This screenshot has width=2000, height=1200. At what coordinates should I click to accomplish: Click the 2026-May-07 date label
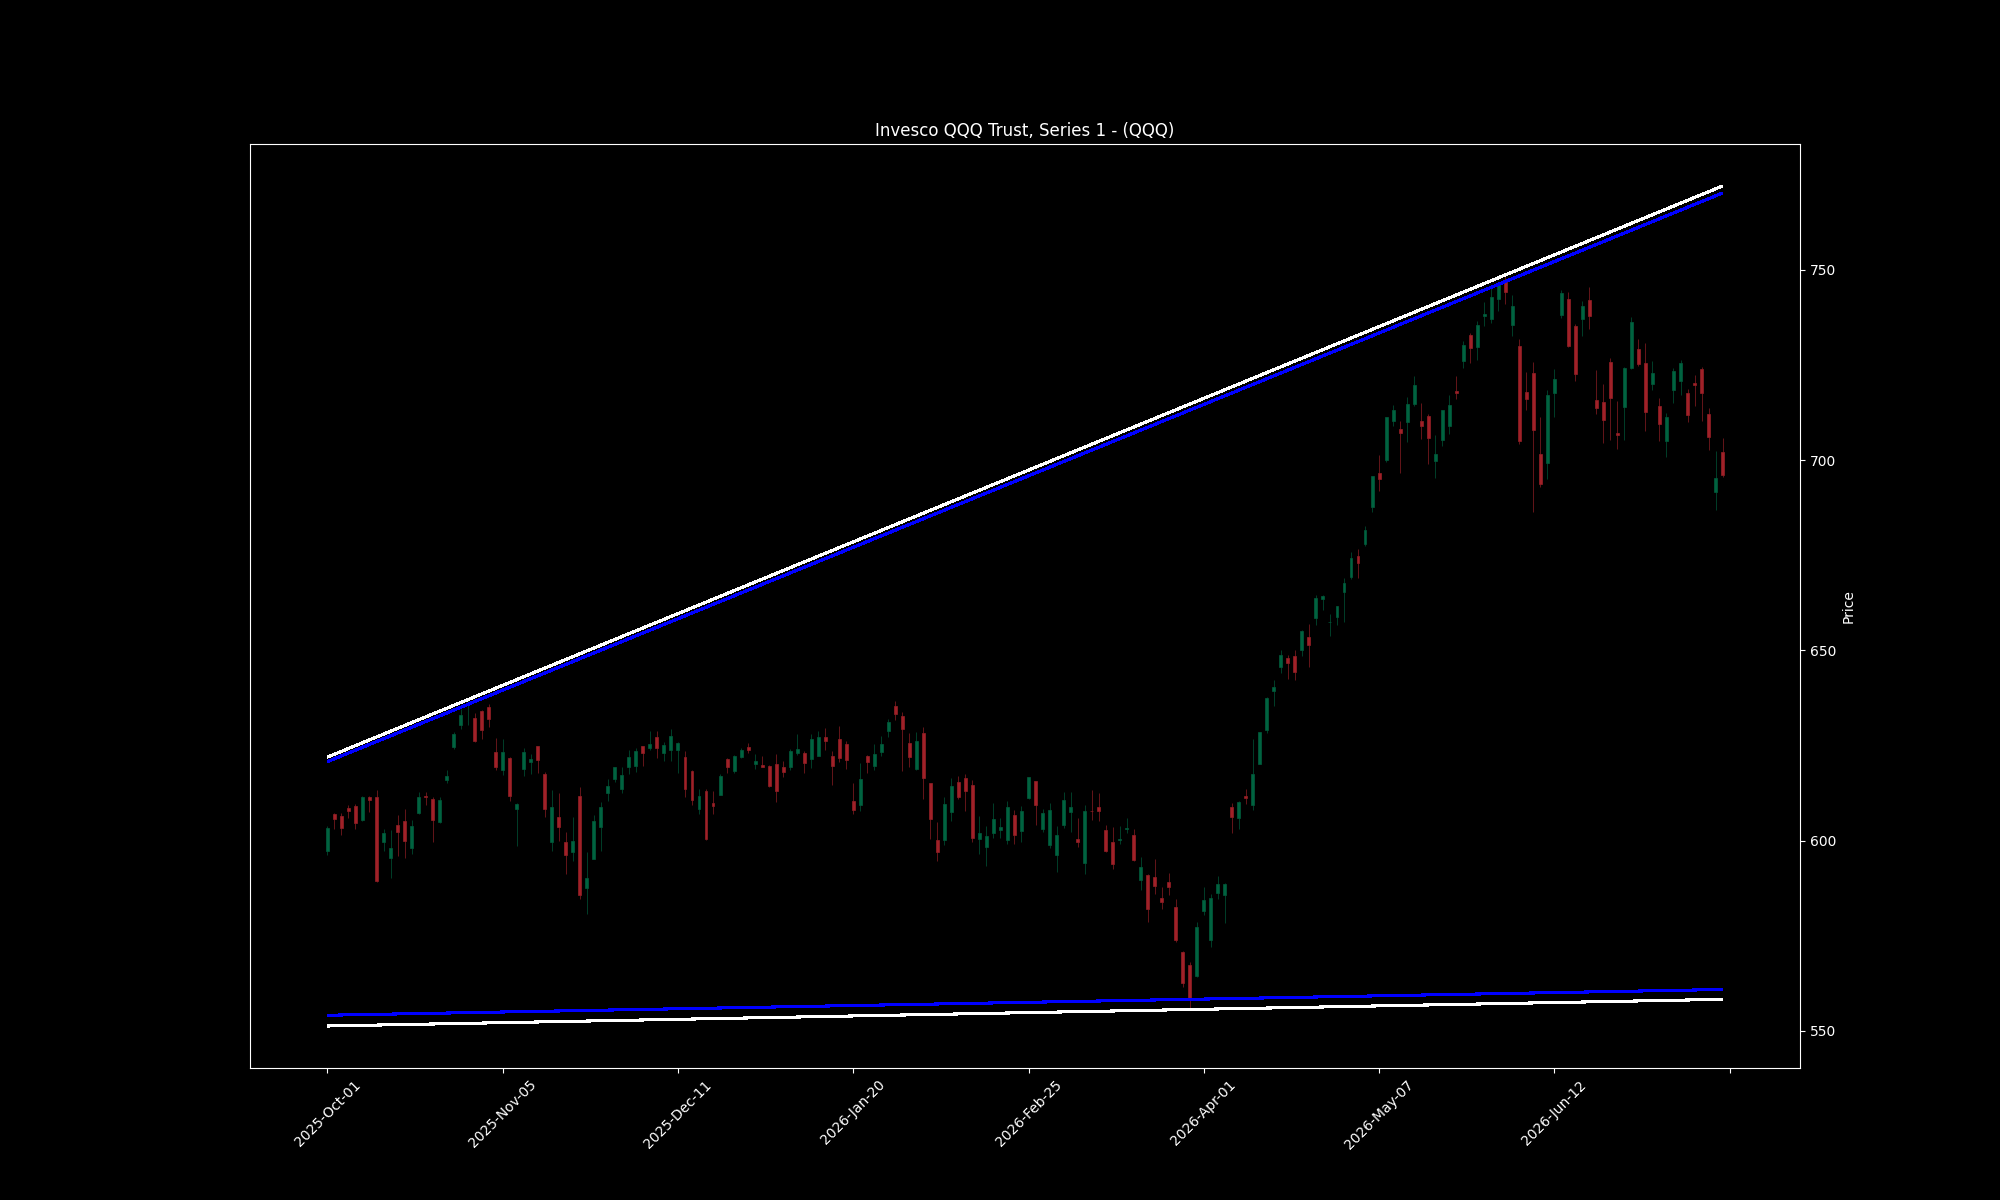(x=1378, y=1114)
